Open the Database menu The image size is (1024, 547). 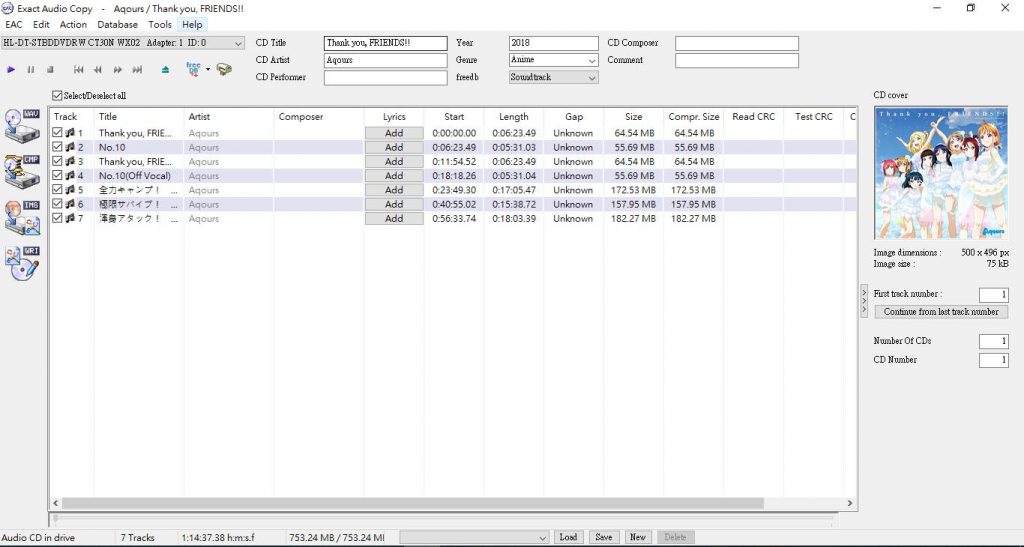118,25
